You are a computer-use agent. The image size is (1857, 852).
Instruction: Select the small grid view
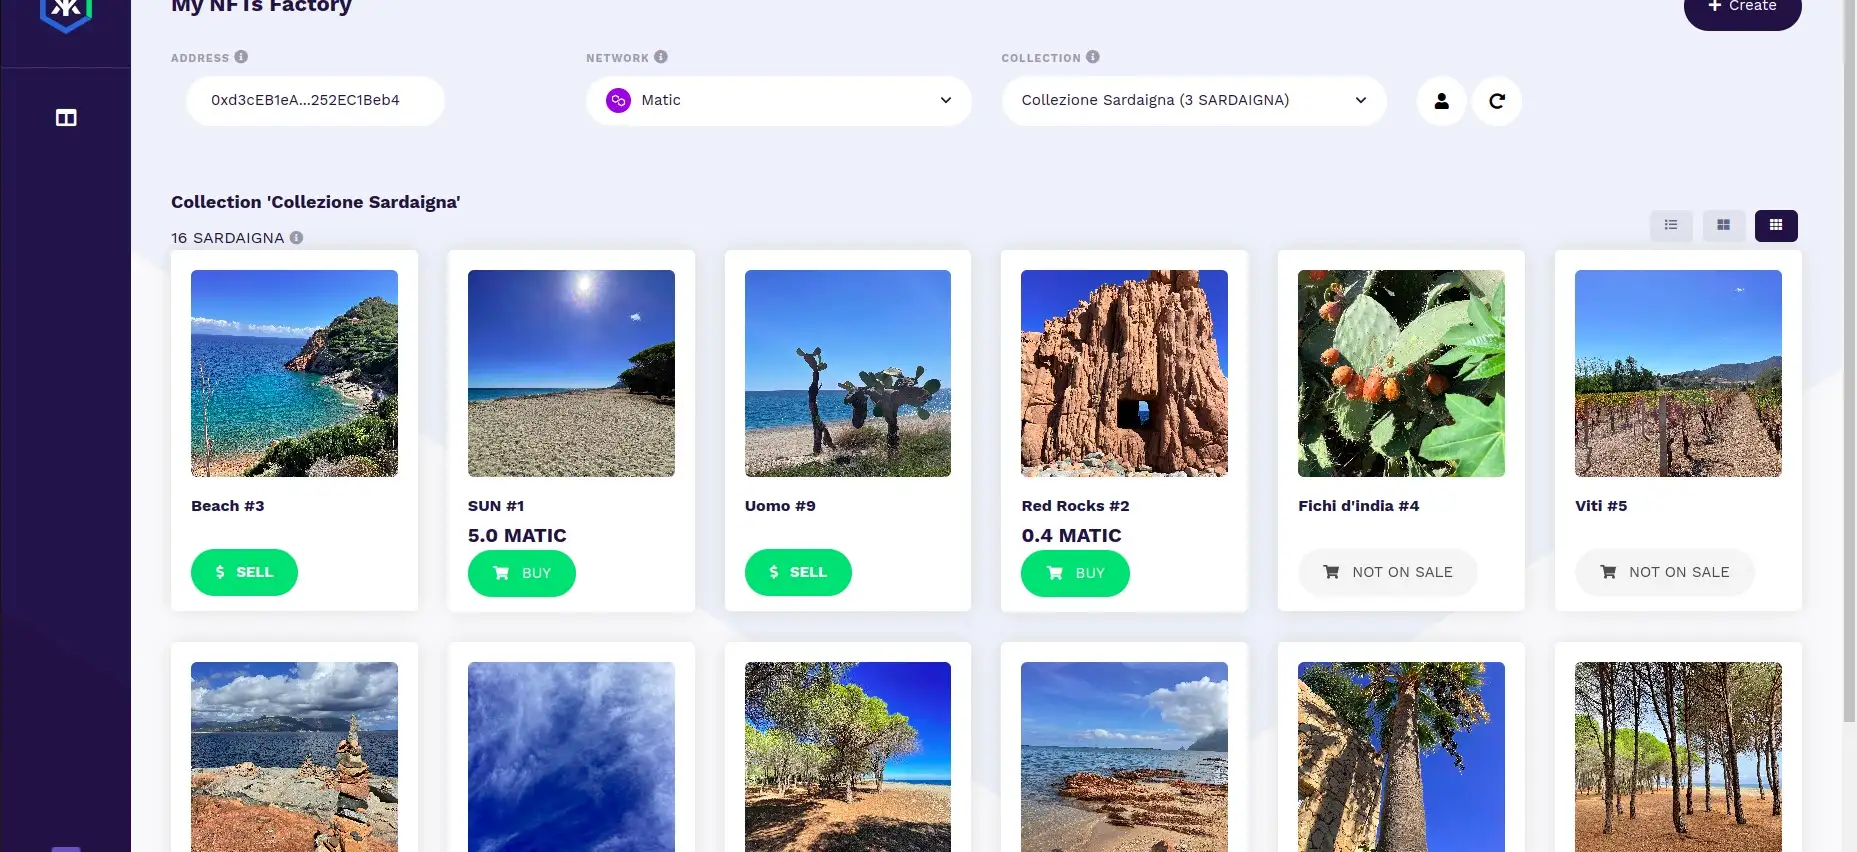(1776, 226)
